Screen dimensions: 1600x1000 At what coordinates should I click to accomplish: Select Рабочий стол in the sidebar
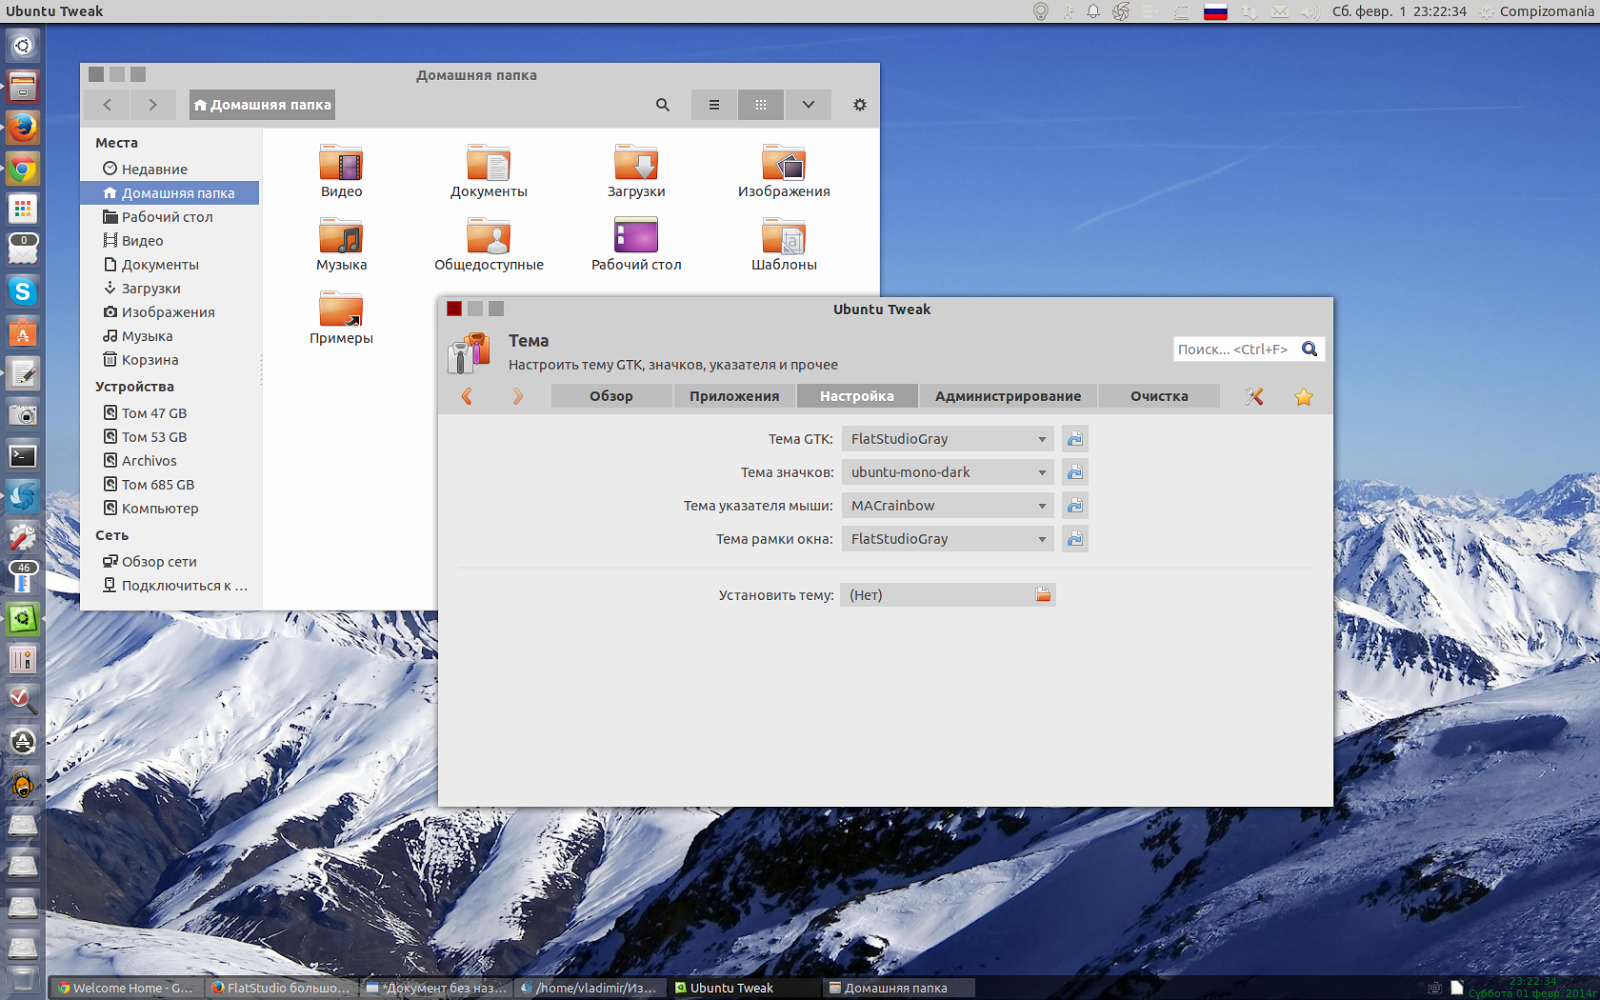170,217
